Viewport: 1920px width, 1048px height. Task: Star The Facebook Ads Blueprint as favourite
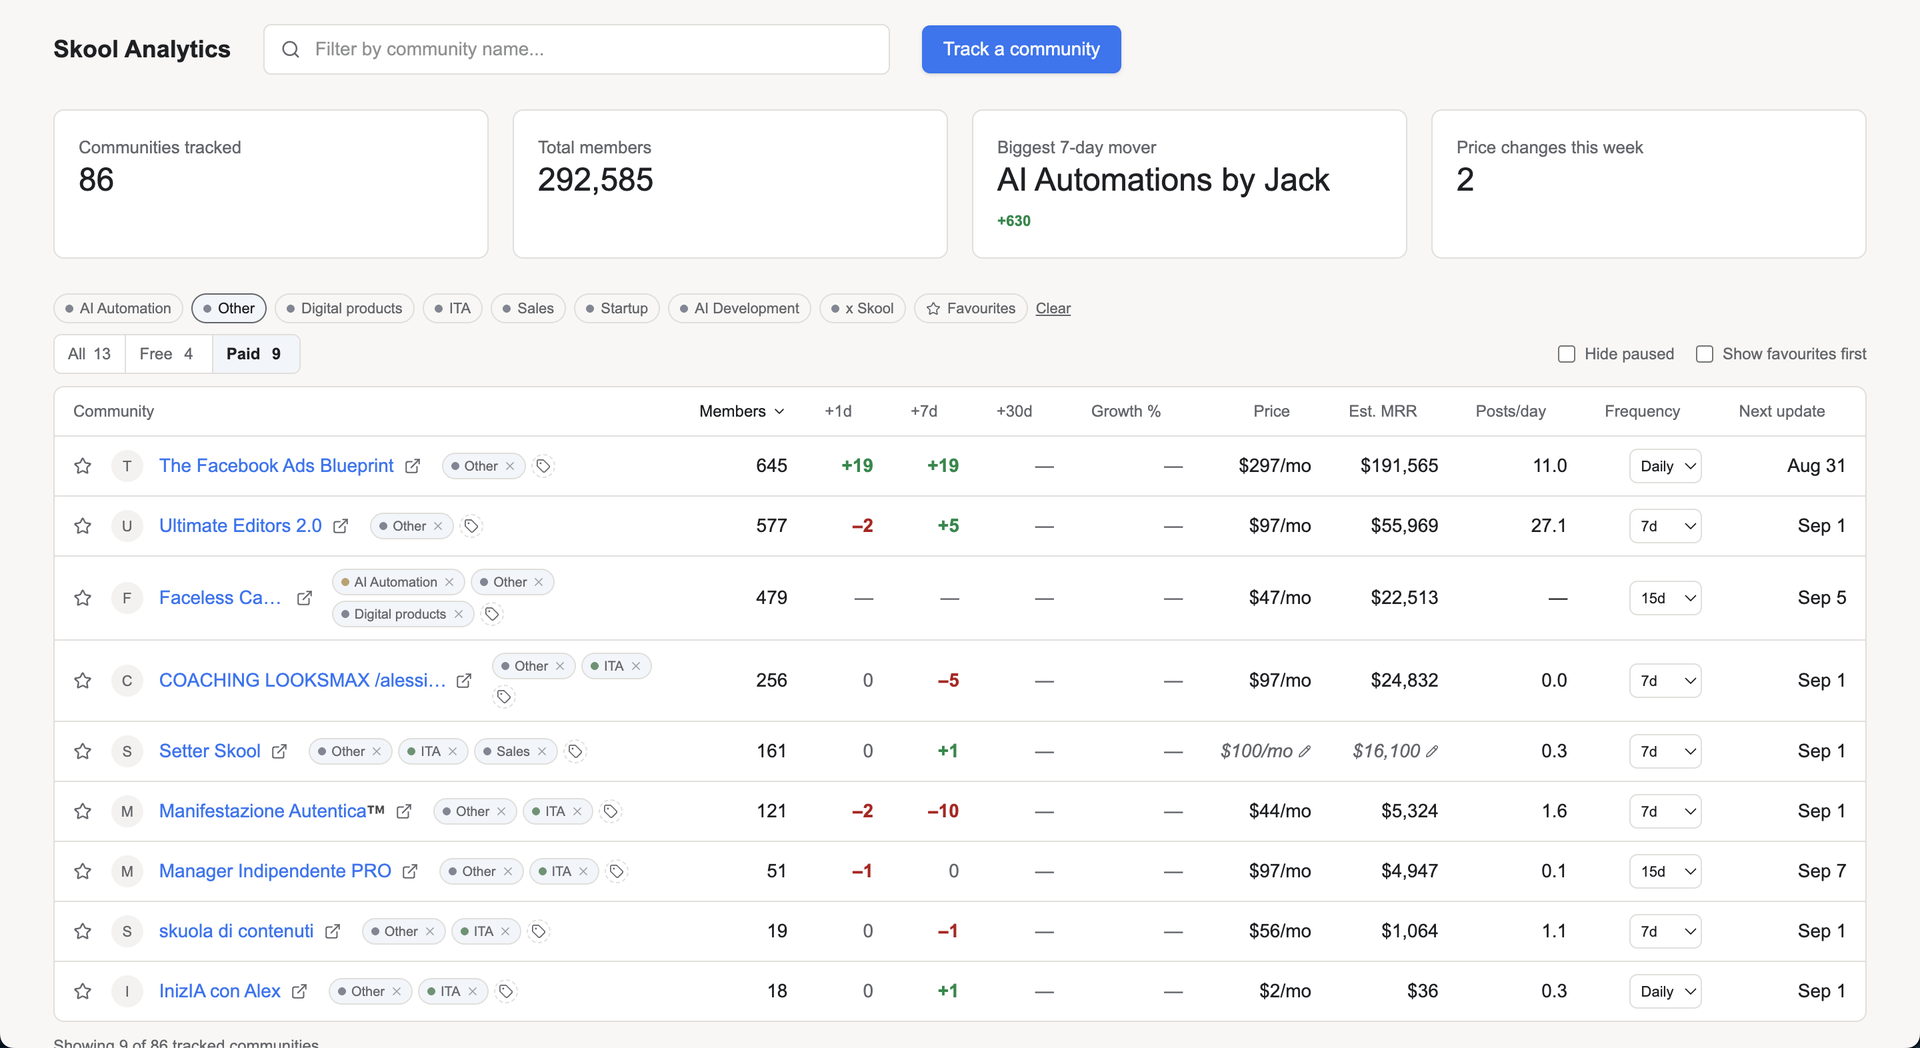pos(83,466)
